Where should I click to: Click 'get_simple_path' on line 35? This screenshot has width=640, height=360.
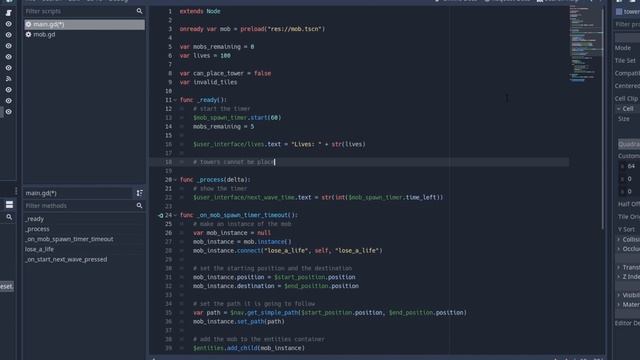pos(272,313)
